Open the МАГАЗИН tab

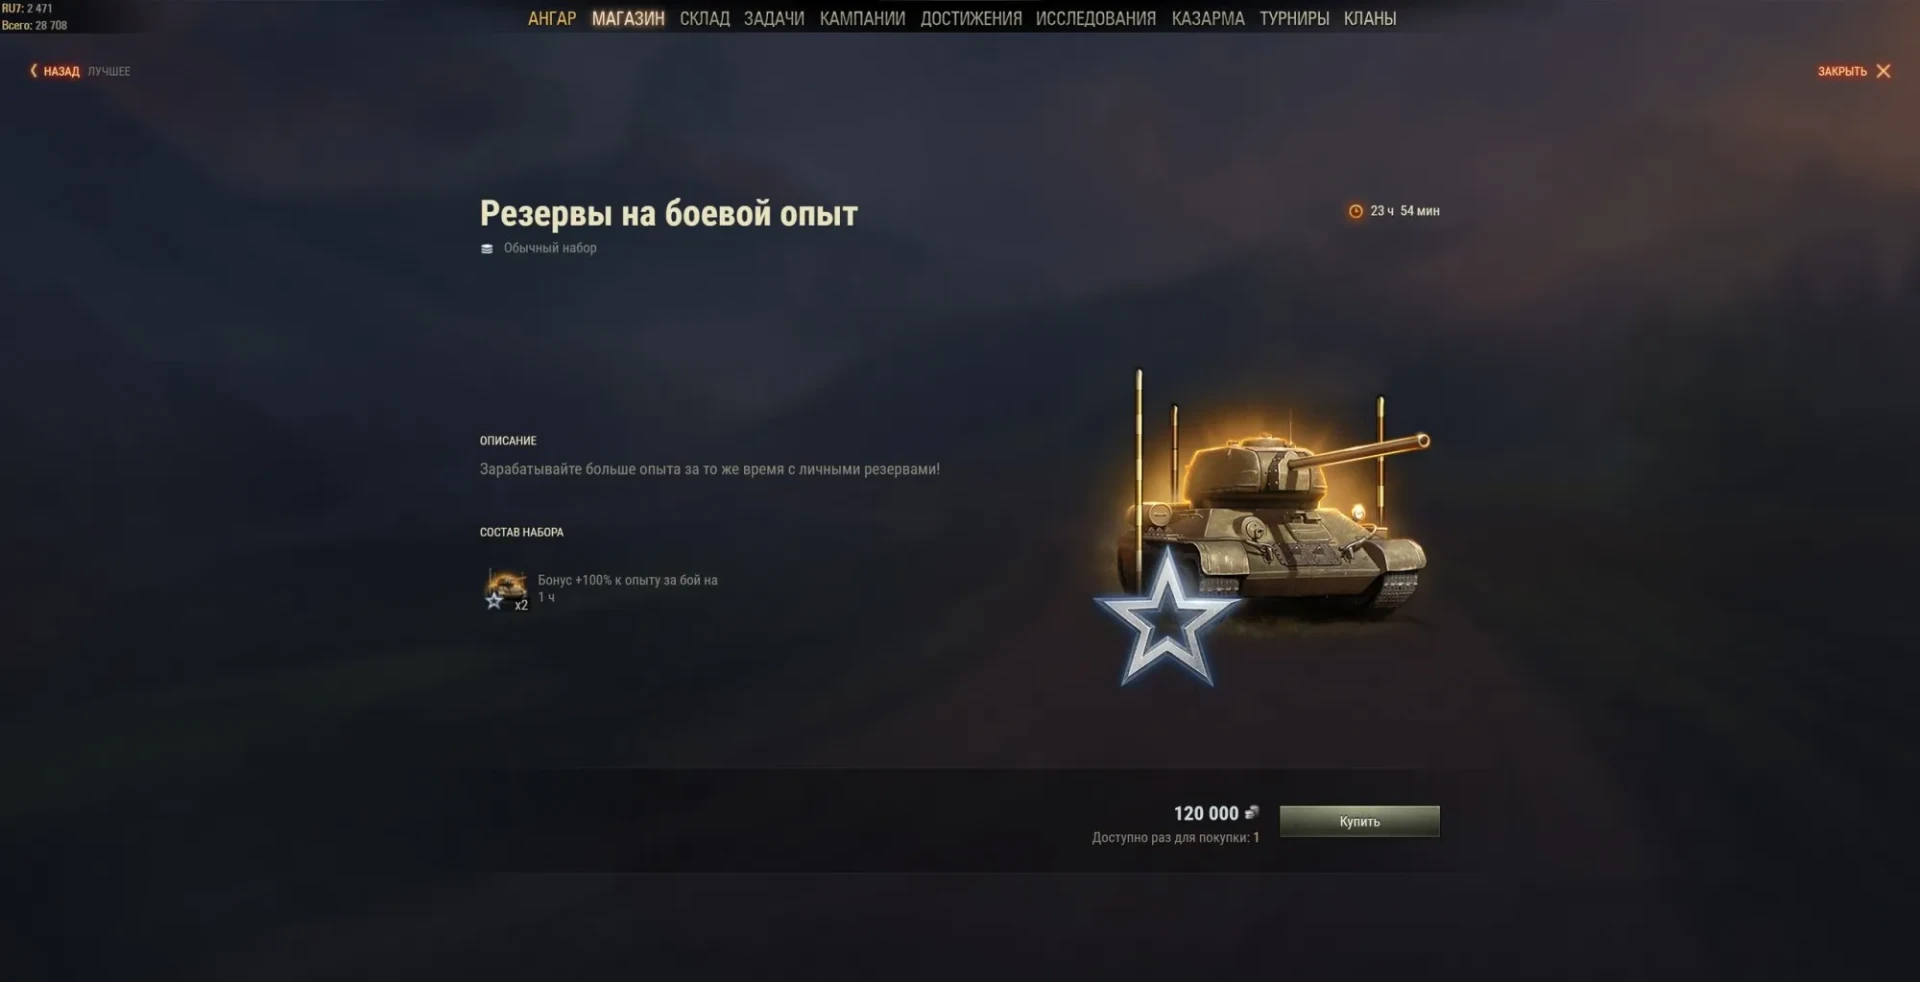point(628,18)
